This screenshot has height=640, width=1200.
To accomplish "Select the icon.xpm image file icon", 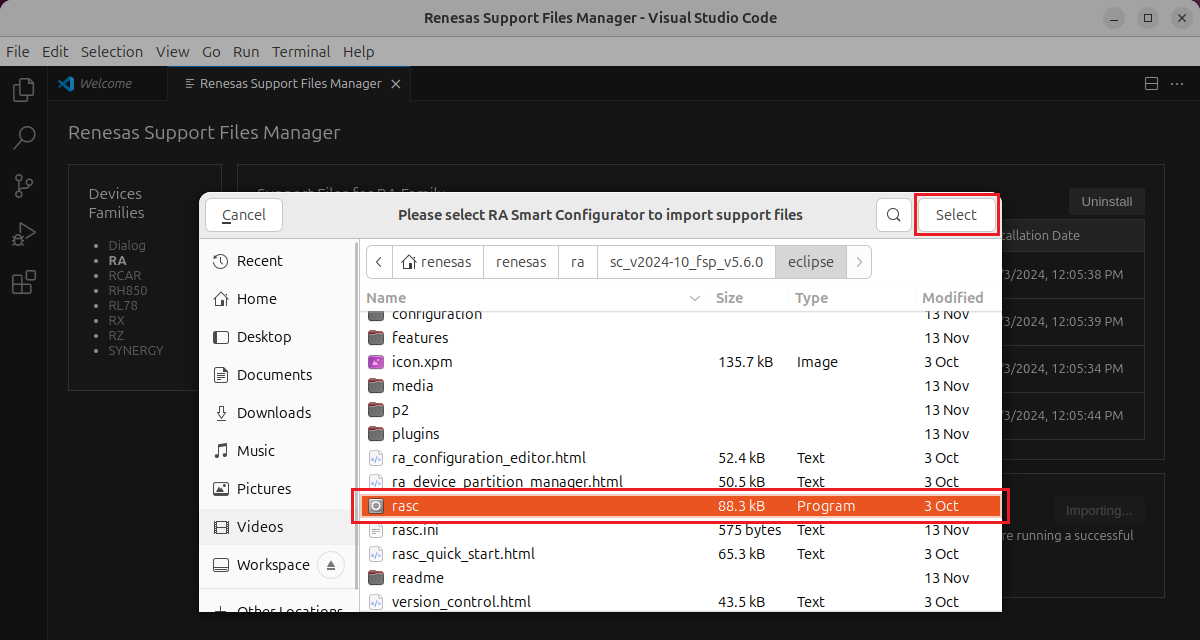I will tap(376, 362).
